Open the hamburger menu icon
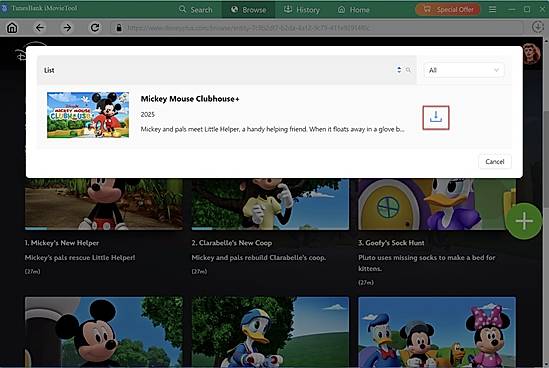 pos(492,9)
